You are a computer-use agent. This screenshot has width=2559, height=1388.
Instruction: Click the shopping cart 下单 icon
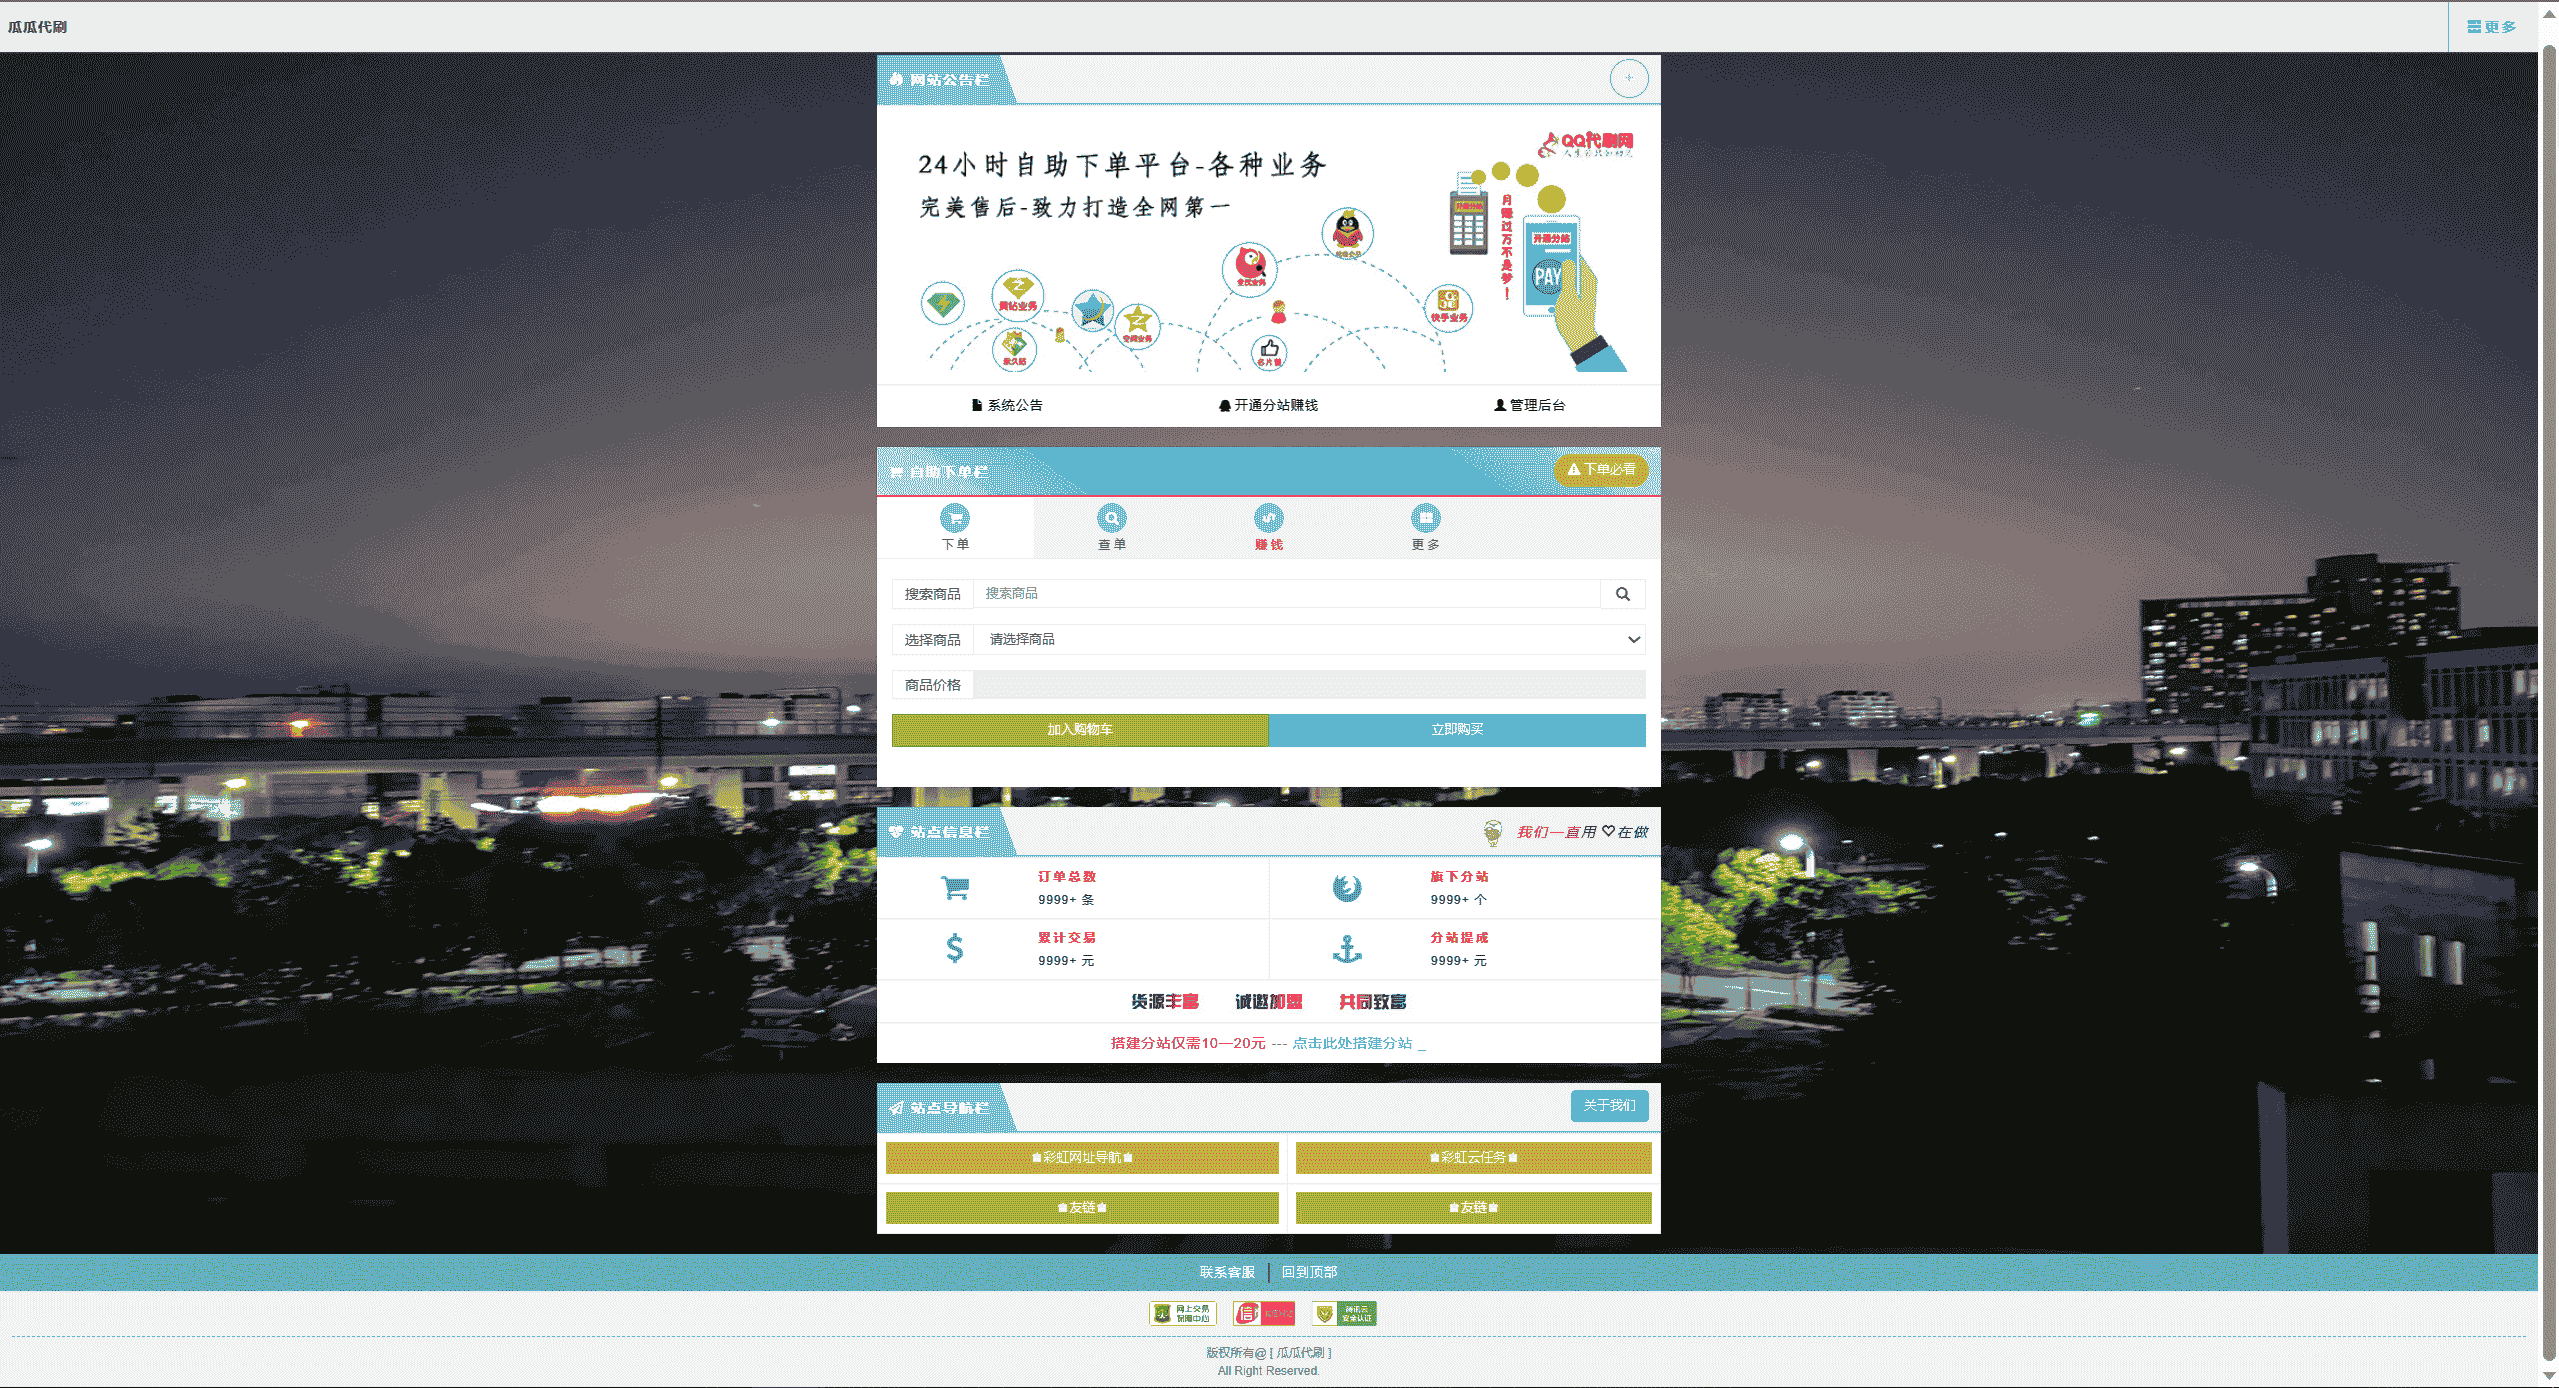954,518
